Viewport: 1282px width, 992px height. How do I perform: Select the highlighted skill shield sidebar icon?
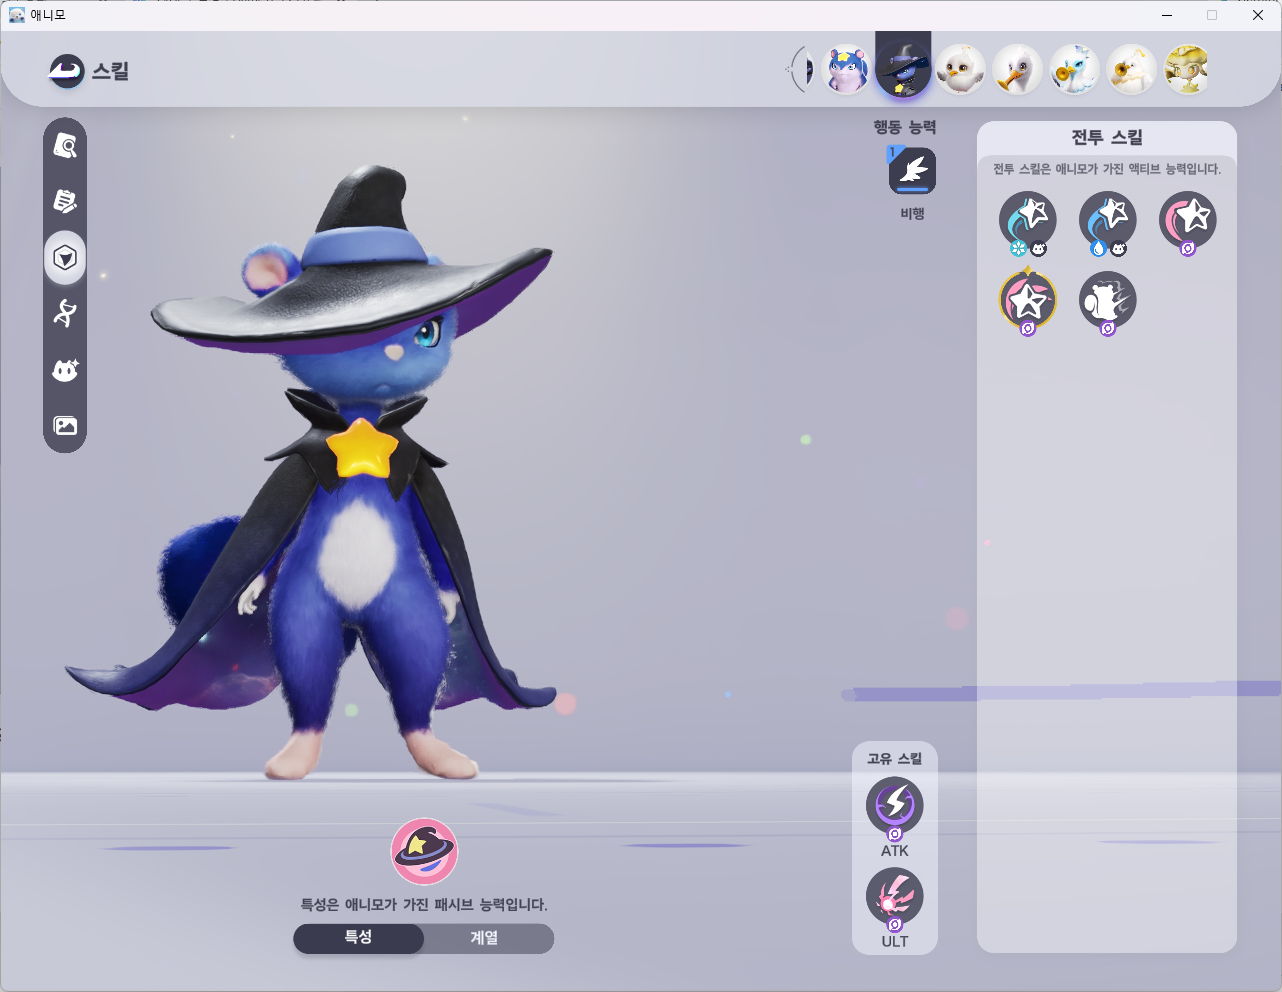(65, 258)
